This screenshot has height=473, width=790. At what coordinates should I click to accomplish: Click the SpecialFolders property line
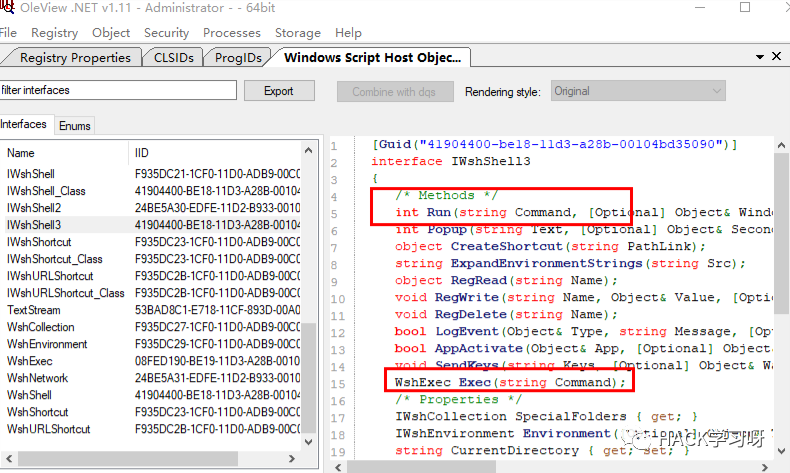(546, 417)
